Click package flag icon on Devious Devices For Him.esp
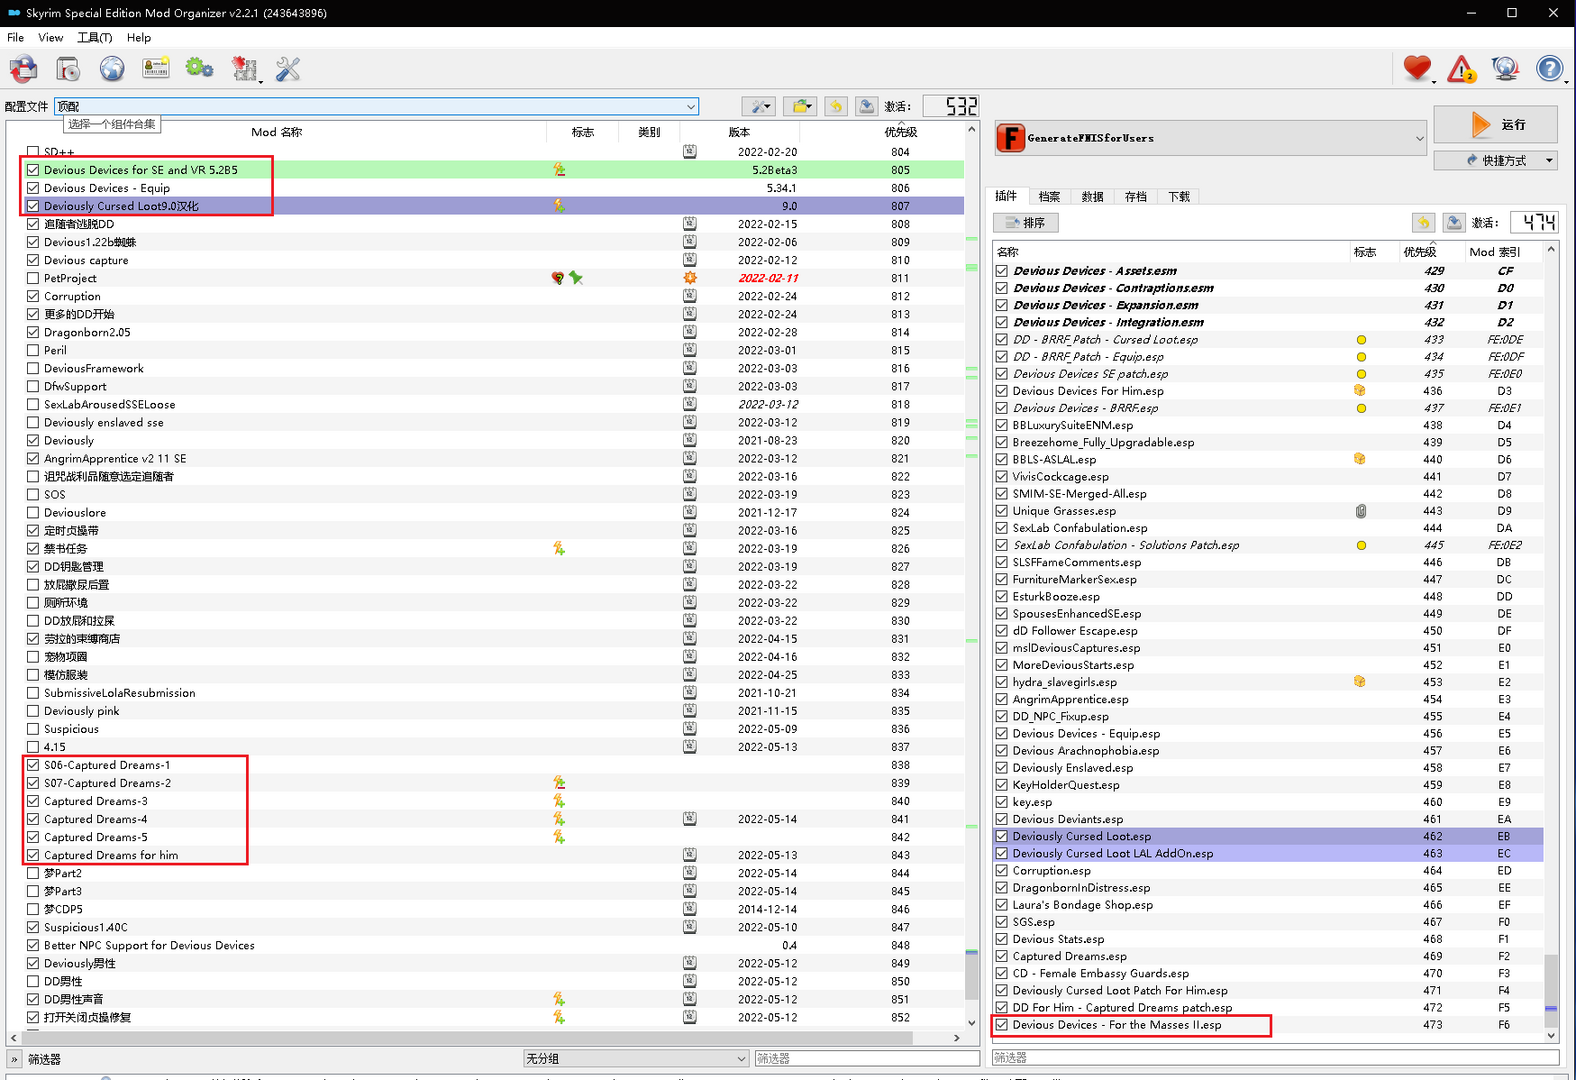 1360,391
